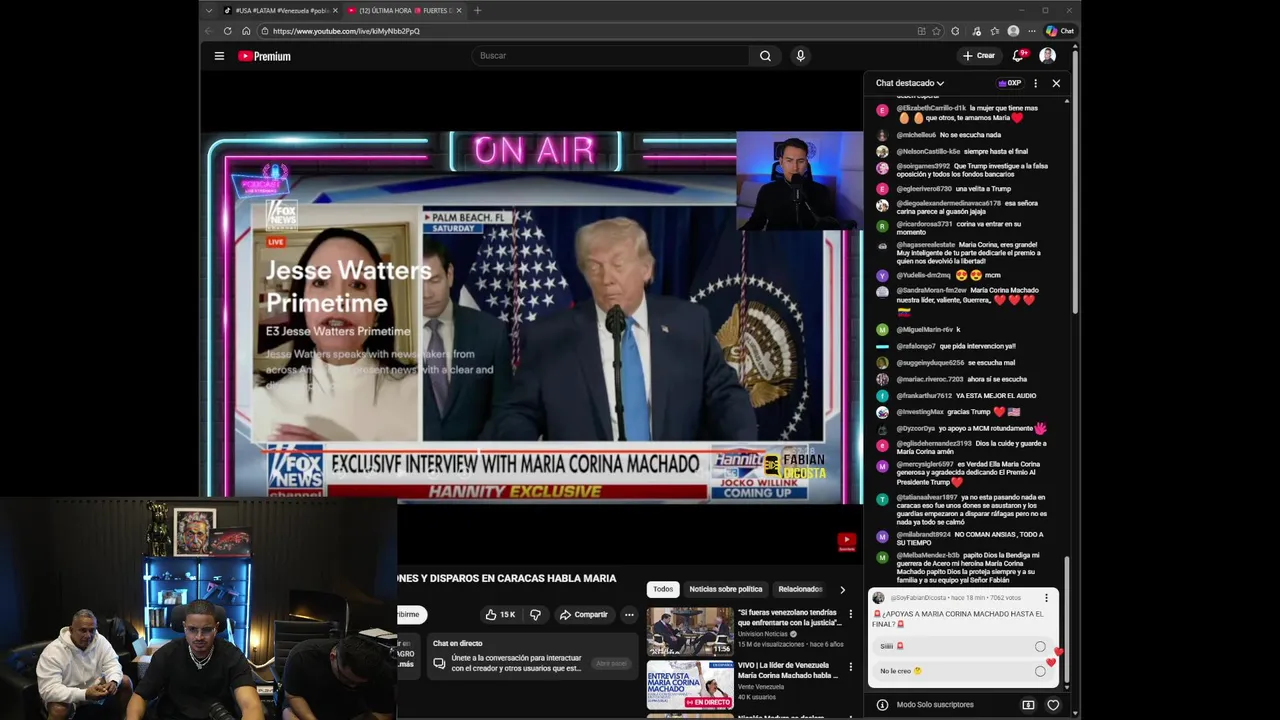Click the Buscar search field

(610, 56)
